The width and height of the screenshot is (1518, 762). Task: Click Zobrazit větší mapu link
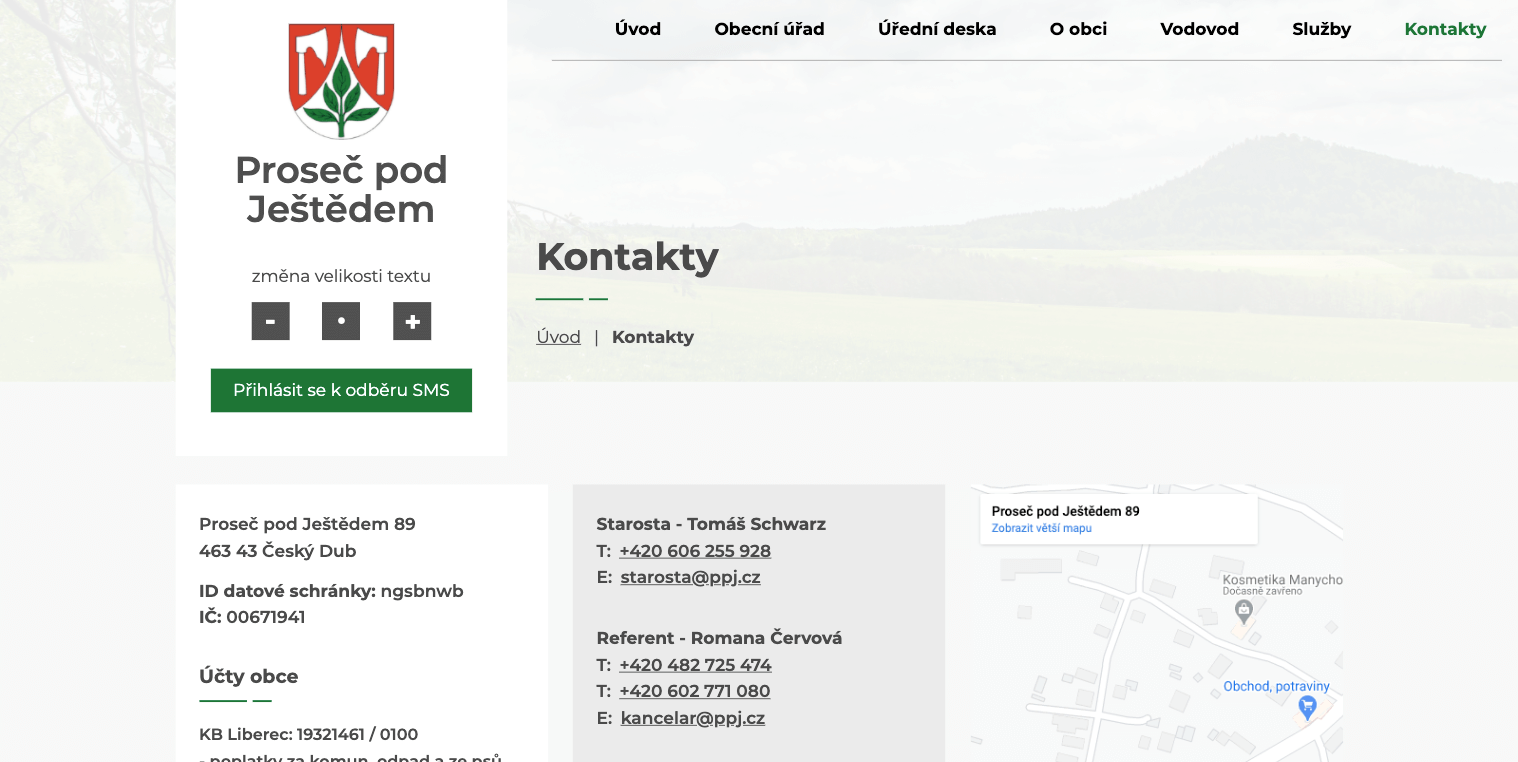tap(1041, 528)
